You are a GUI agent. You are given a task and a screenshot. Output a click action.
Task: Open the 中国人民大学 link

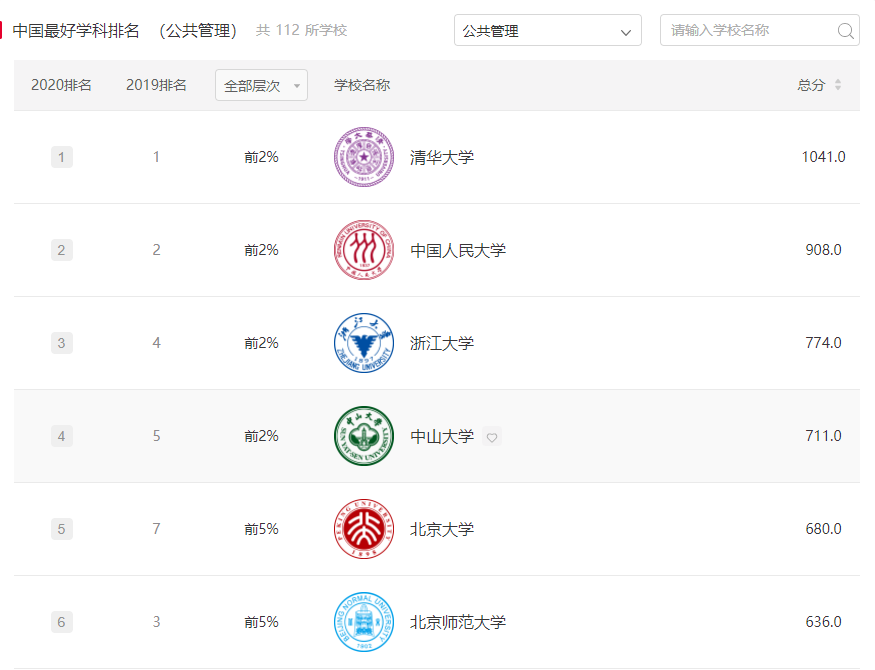tap(458, 250)
